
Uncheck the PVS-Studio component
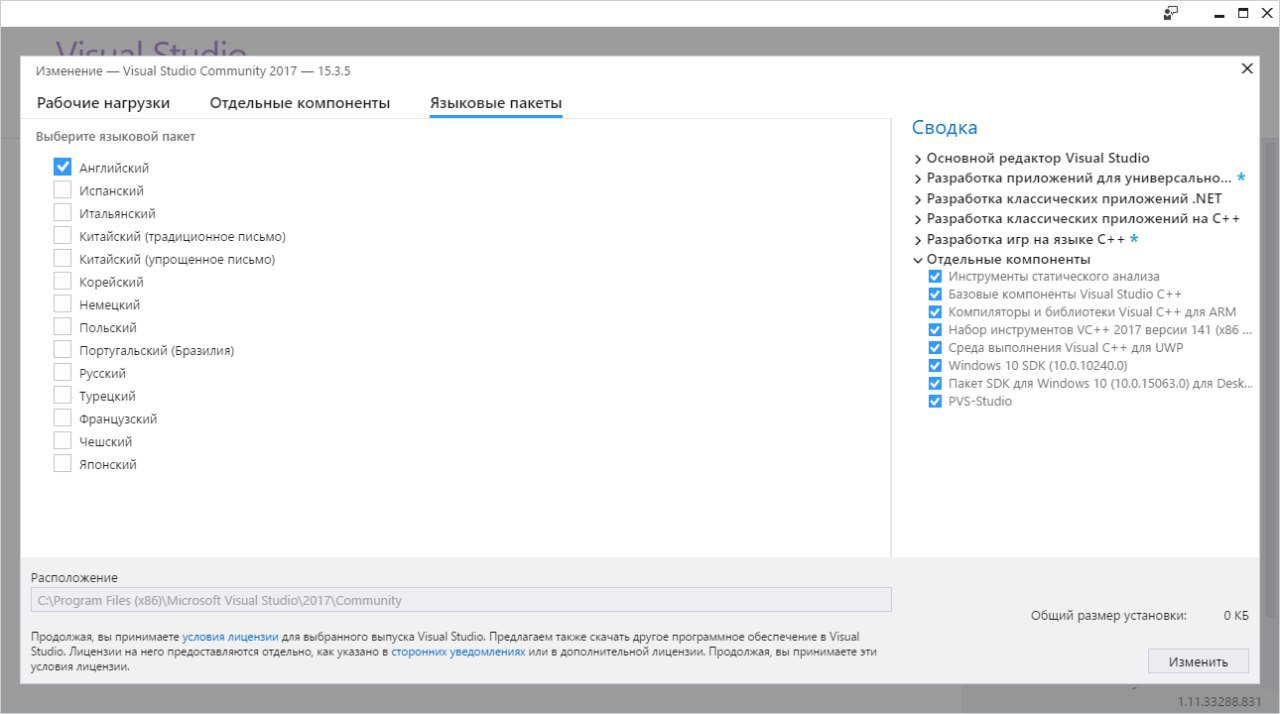(935, 401)
